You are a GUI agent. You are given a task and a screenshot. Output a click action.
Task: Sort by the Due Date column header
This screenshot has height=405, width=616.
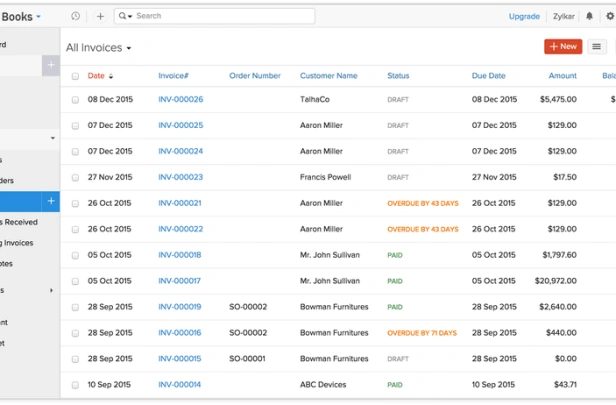tap(488, 76)
